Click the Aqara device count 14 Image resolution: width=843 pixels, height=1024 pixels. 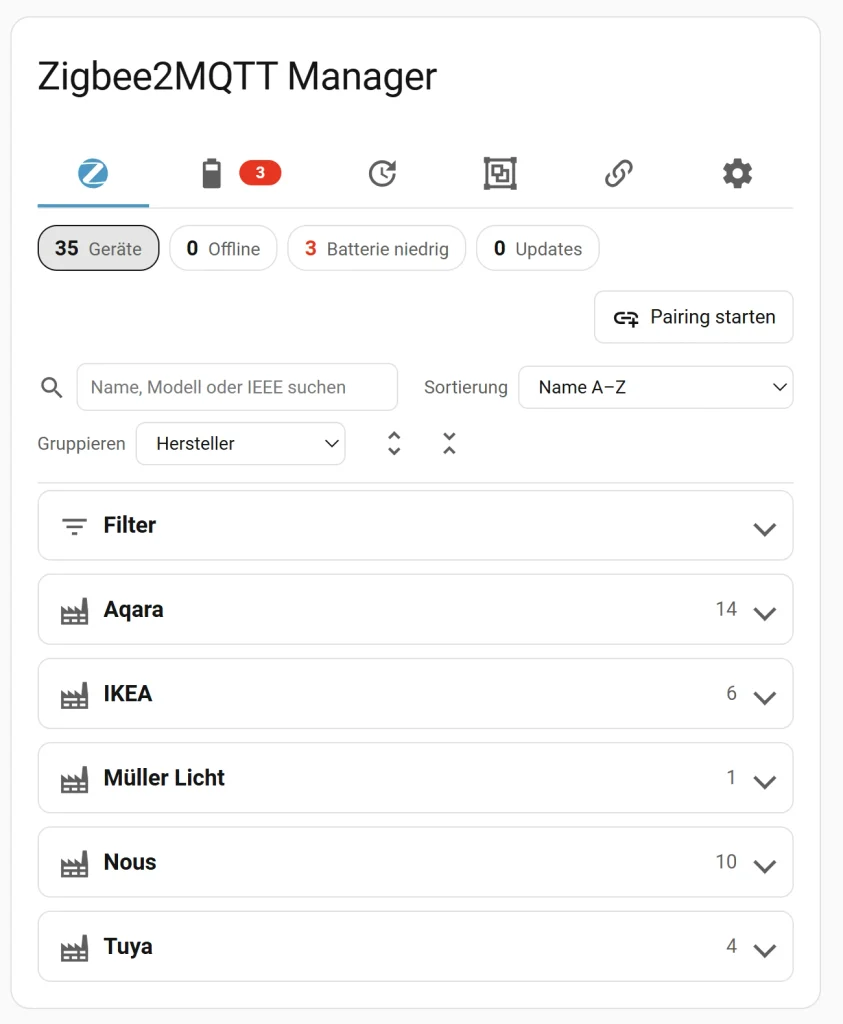pos(726,609)
